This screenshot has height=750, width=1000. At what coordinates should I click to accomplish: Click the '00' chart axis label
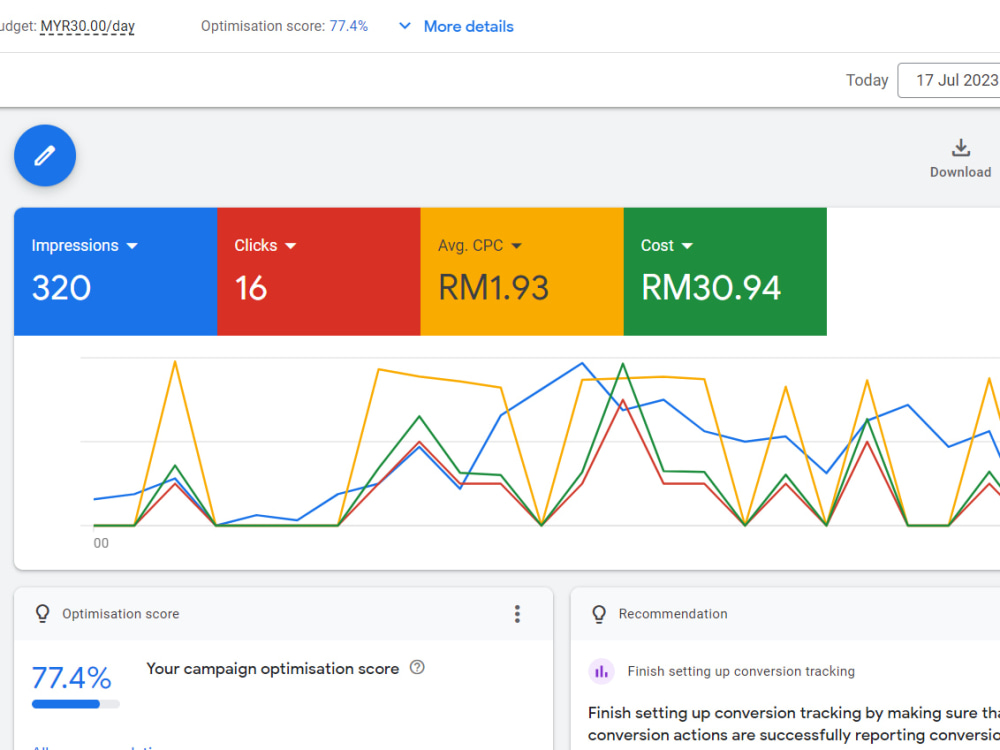click(x=101, y=543)
